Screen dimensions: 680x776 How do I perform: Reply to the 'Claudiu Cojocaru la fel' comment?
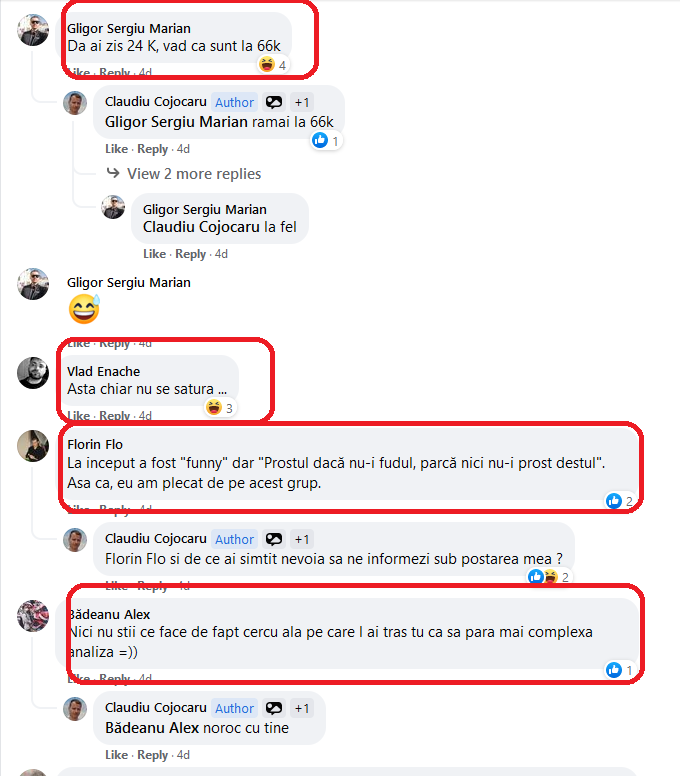(191, 254)
